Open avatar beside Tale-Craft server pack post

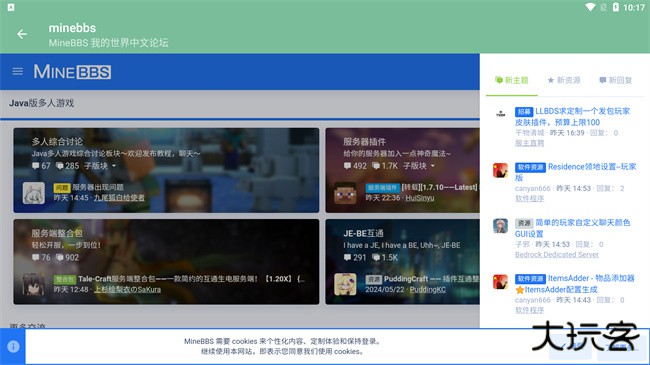tap(34, 284)
